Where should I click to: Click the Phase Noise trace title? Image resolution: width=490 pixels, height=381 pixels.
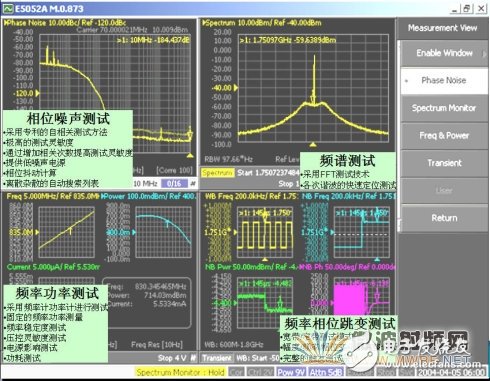(x=66, y=23)
